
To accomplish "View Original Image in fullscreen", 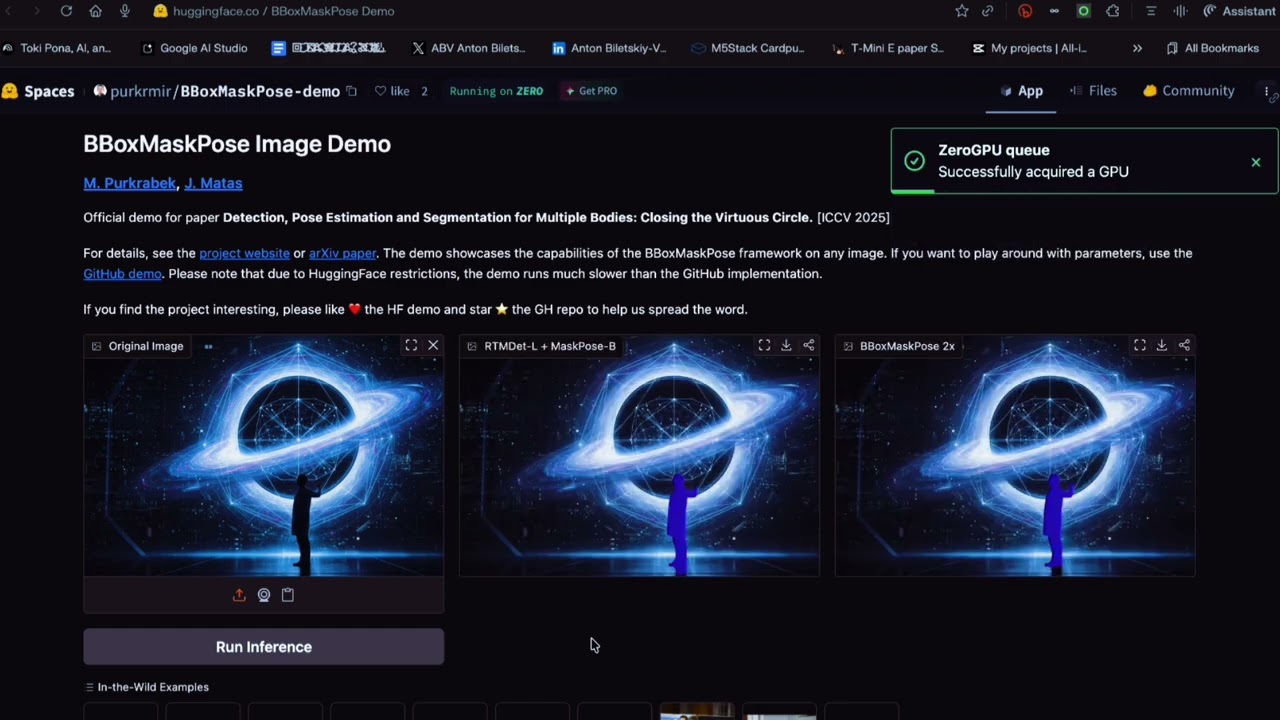I will (411, 345).
